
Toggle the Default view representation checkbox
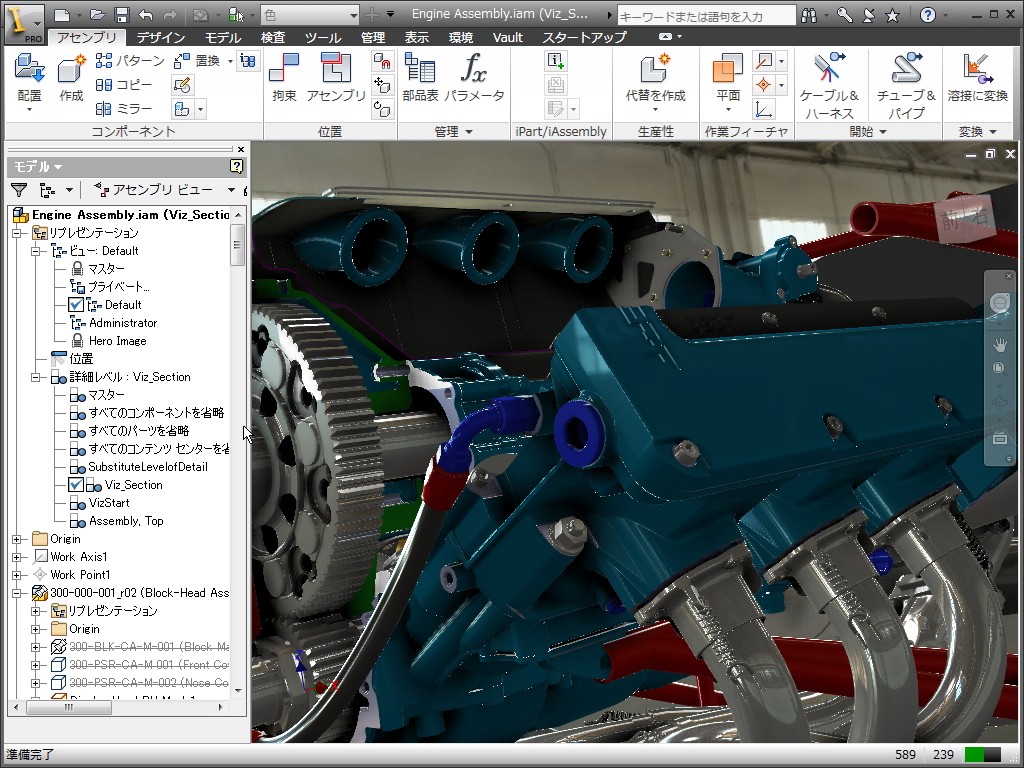coord(76,305)
